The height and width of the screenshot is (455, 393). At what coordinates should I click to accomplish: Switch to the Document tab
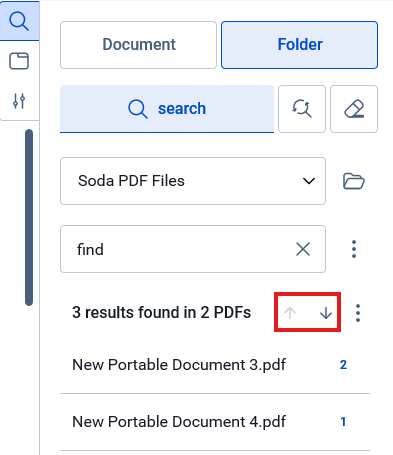point(139,45)
